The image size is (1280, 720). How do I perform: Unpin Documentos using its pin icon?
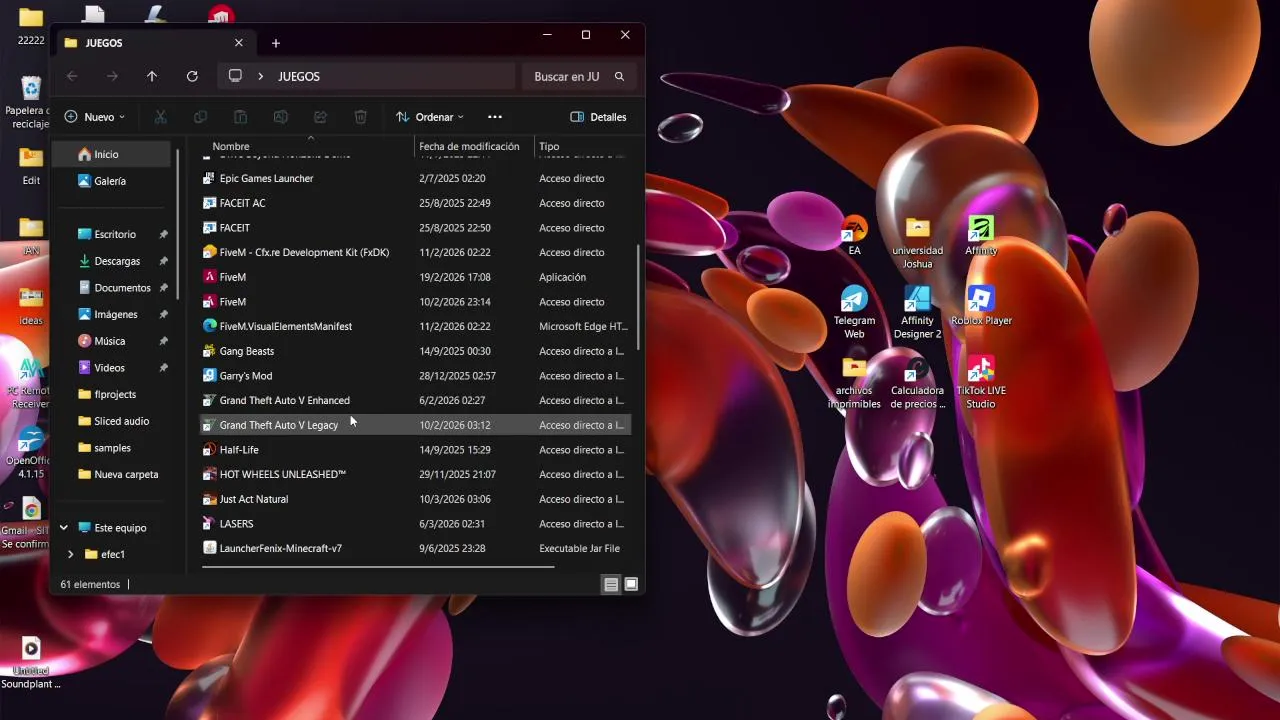click(163, 288)
